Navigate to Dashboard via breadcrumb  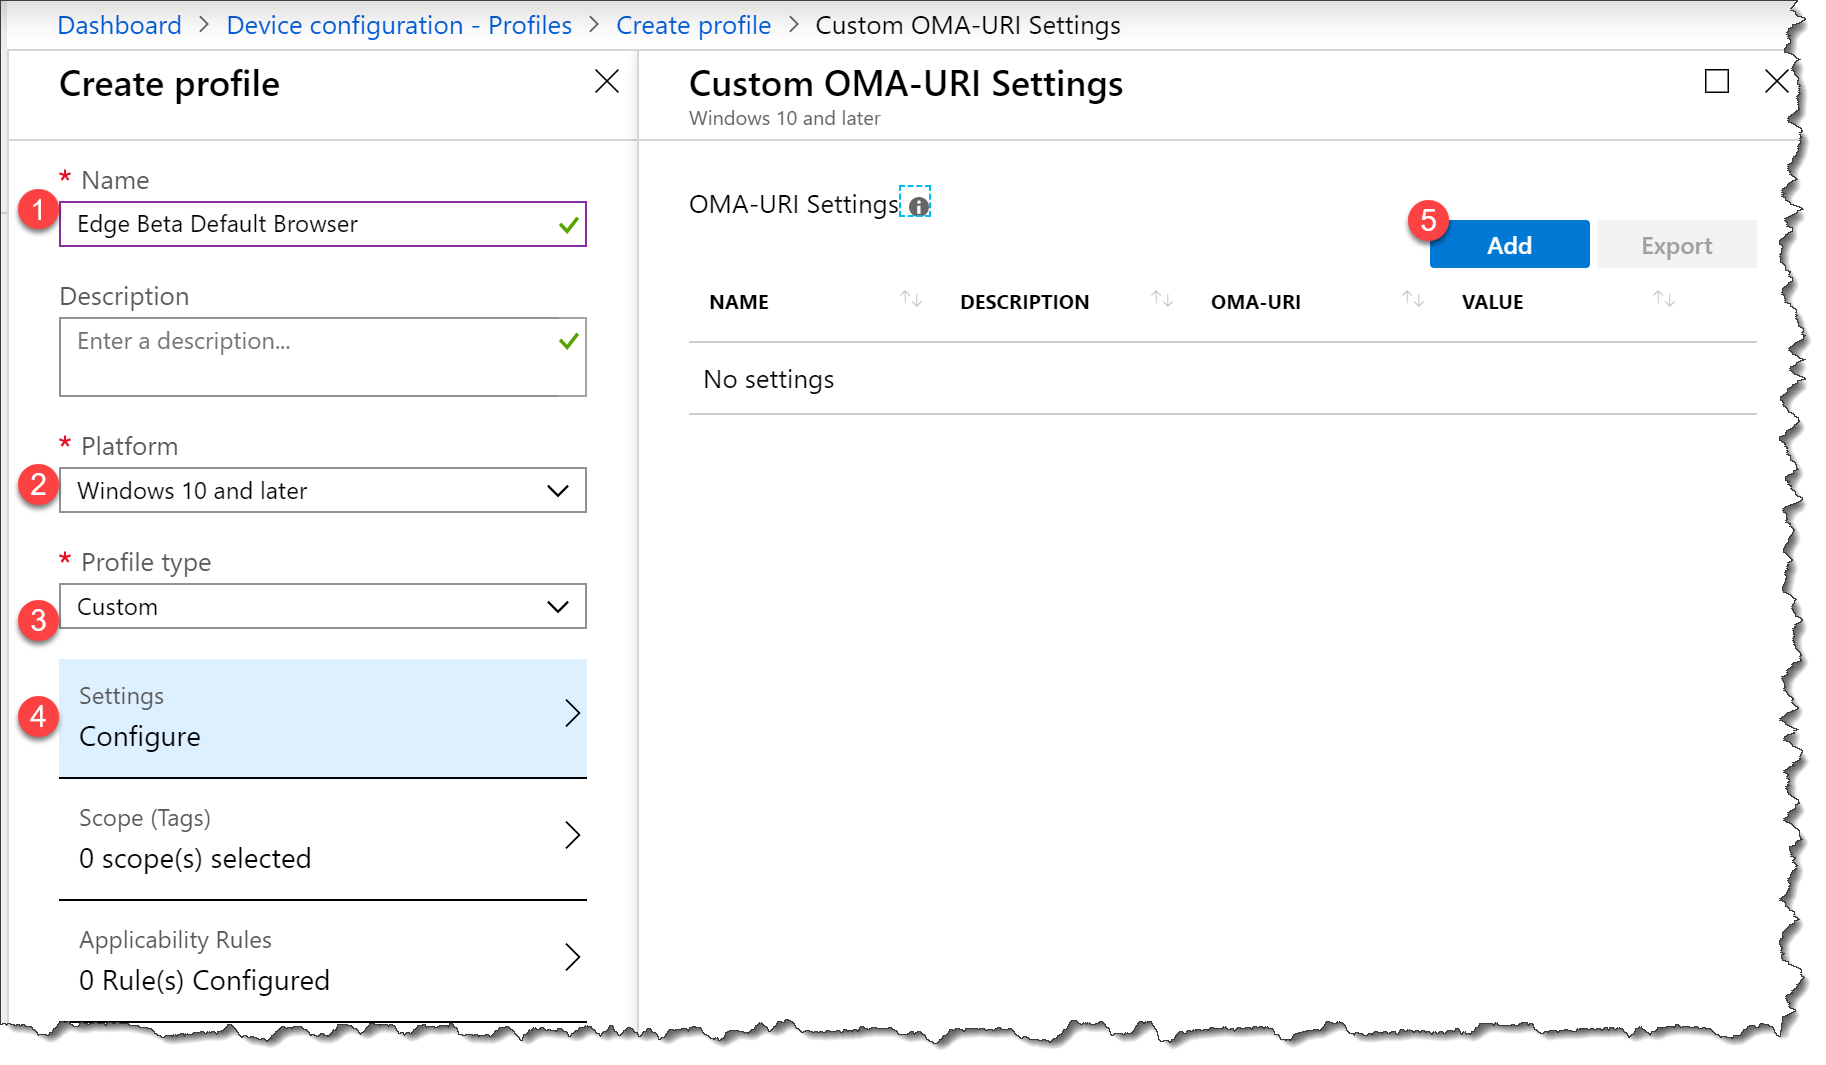point(119,25)
